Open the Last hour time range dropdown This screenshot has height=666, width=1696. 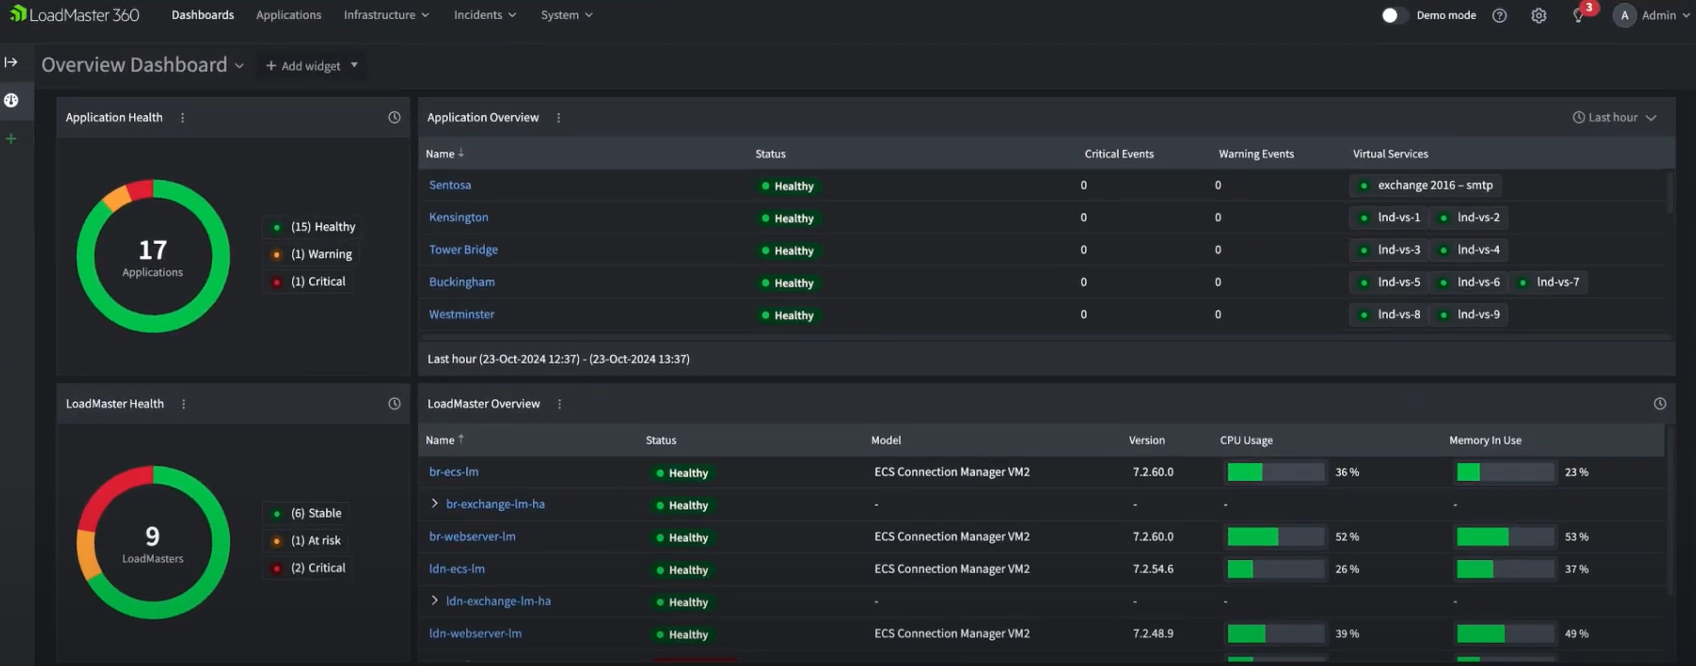click(1614, 117)
